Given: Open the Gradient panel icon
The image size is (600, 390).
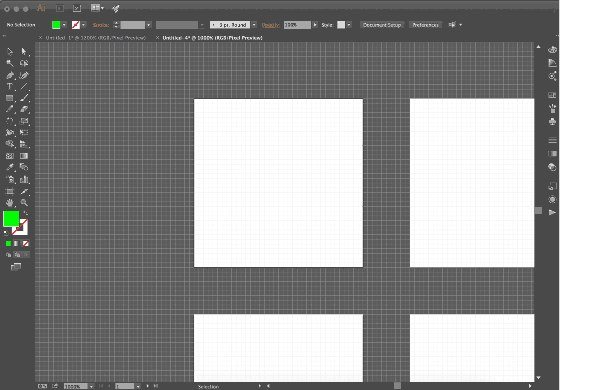Looking at the screenshot, I should click(x=552, y=153).
